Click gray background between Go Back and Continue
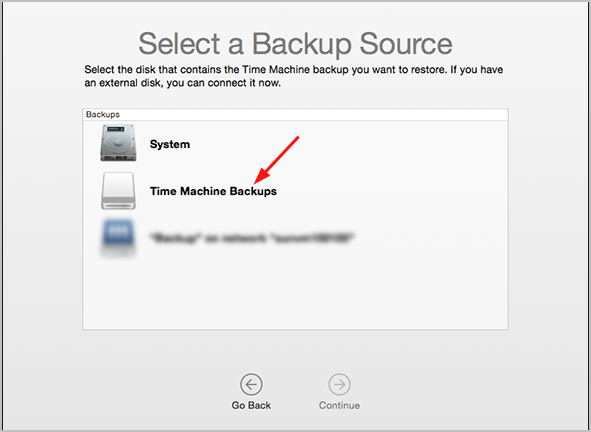 (x=295, y=390)
